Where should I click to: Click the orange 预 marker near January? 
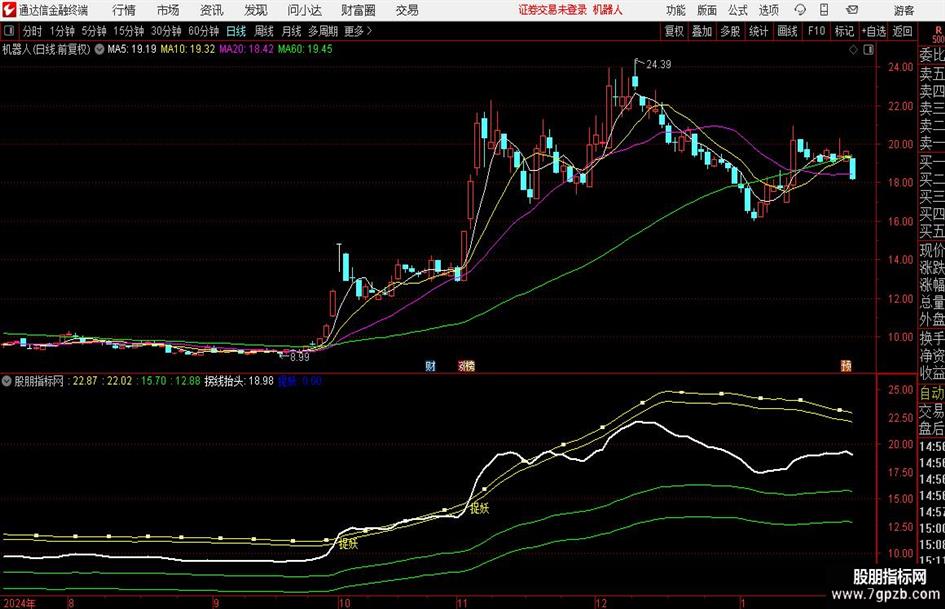tap(846, 365)
